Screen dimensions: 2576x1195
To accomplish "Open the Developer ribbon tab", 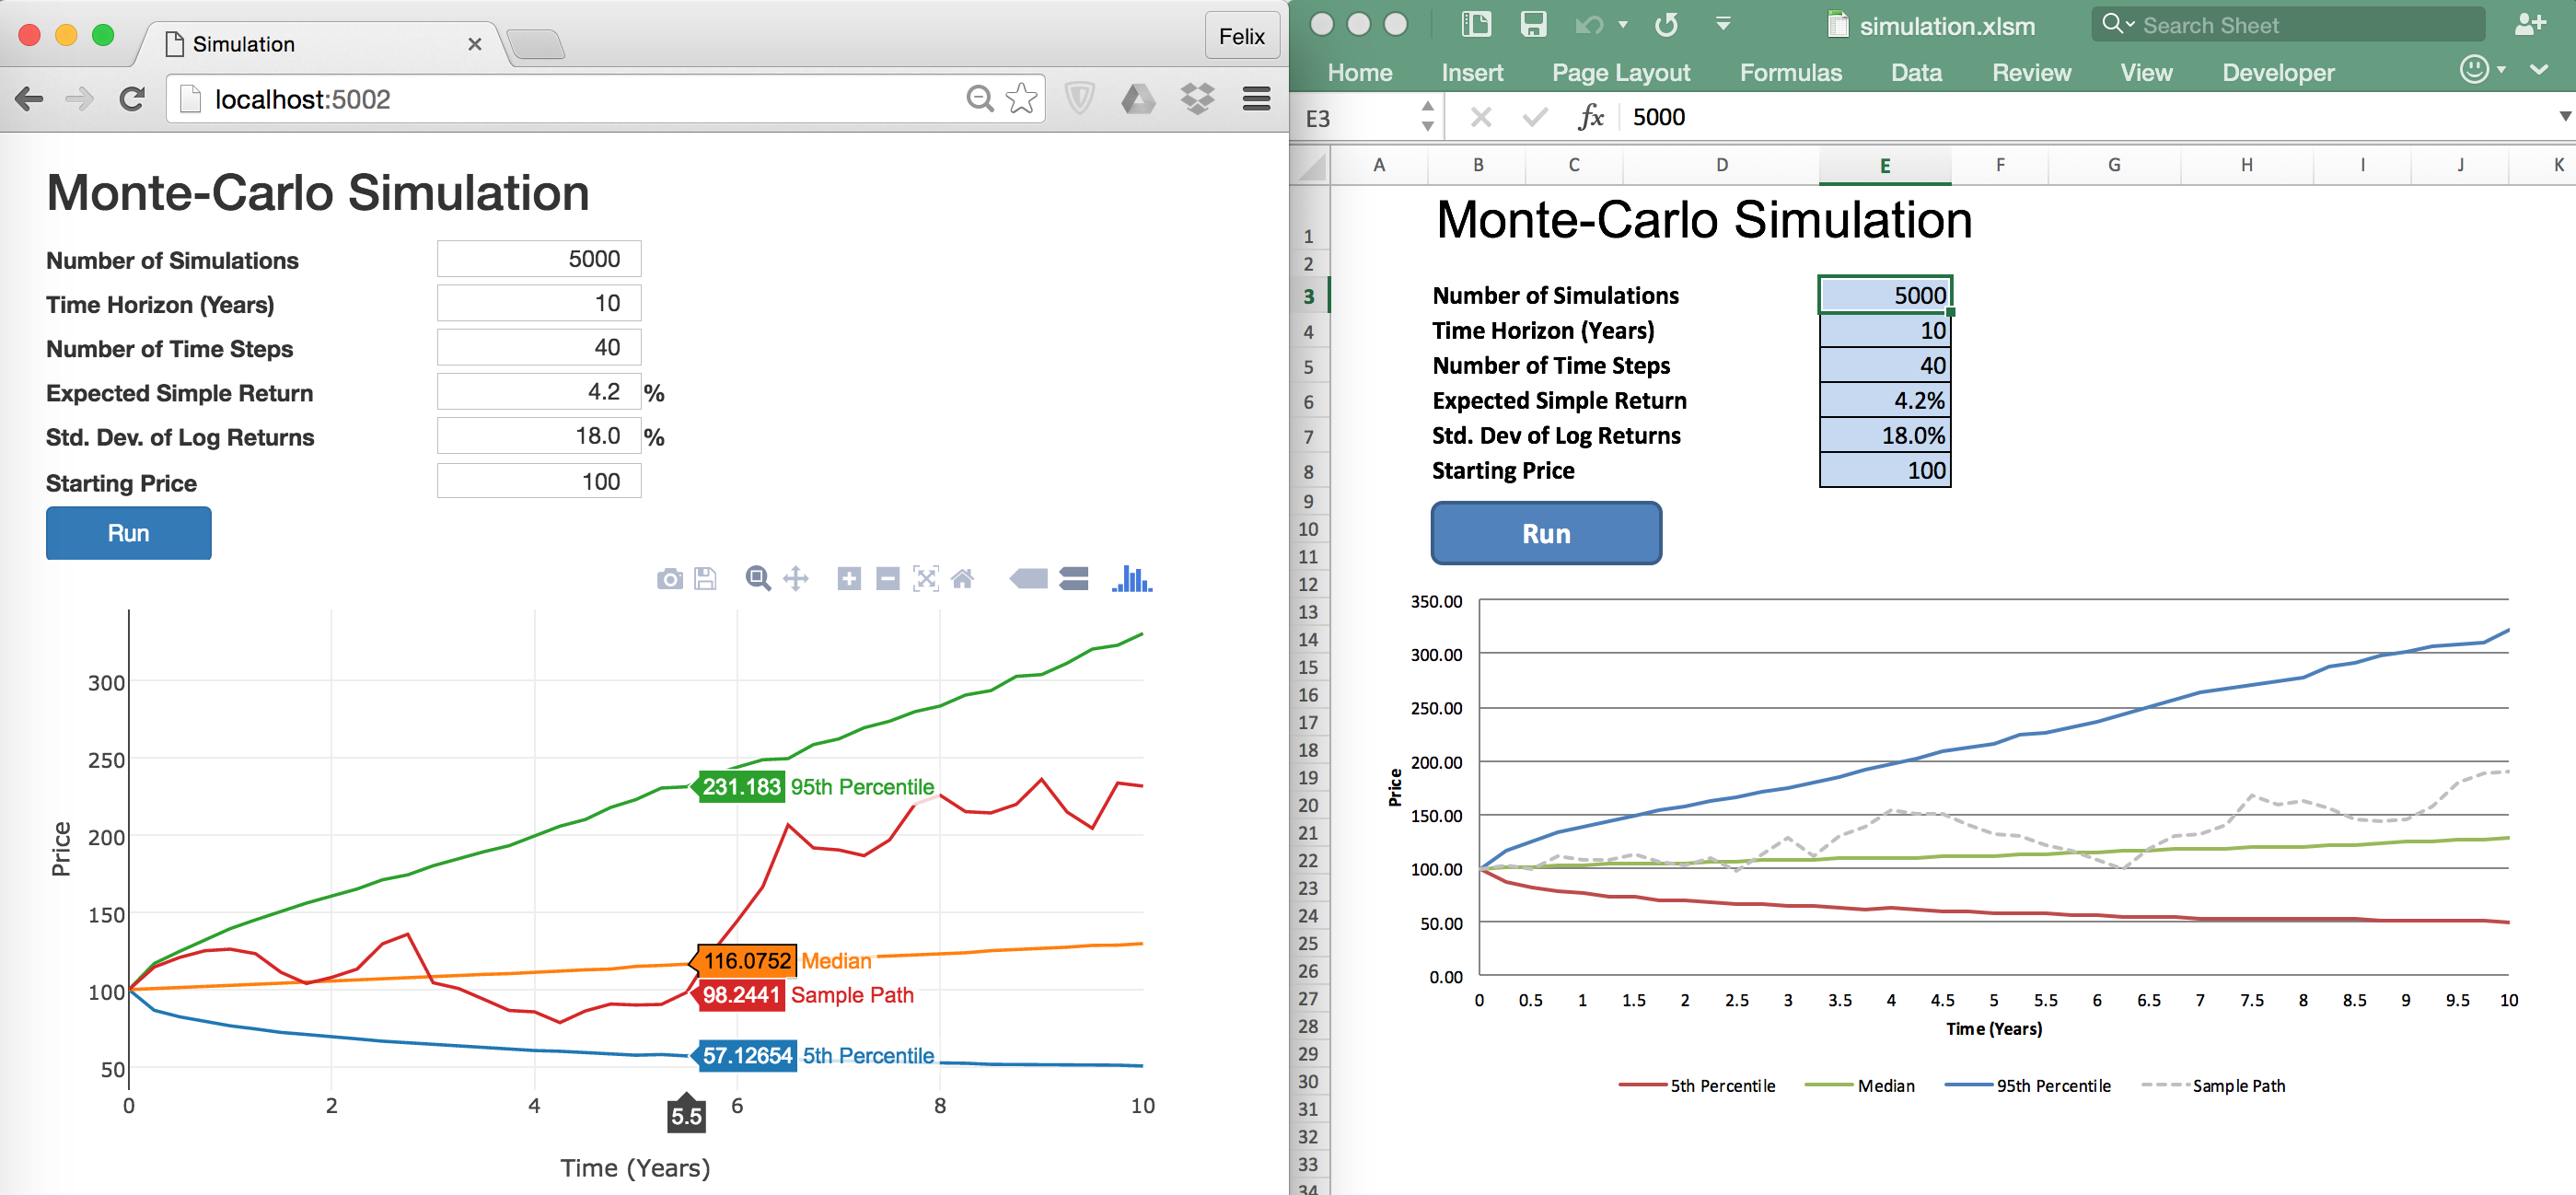I will click(x=2277, y=72).
